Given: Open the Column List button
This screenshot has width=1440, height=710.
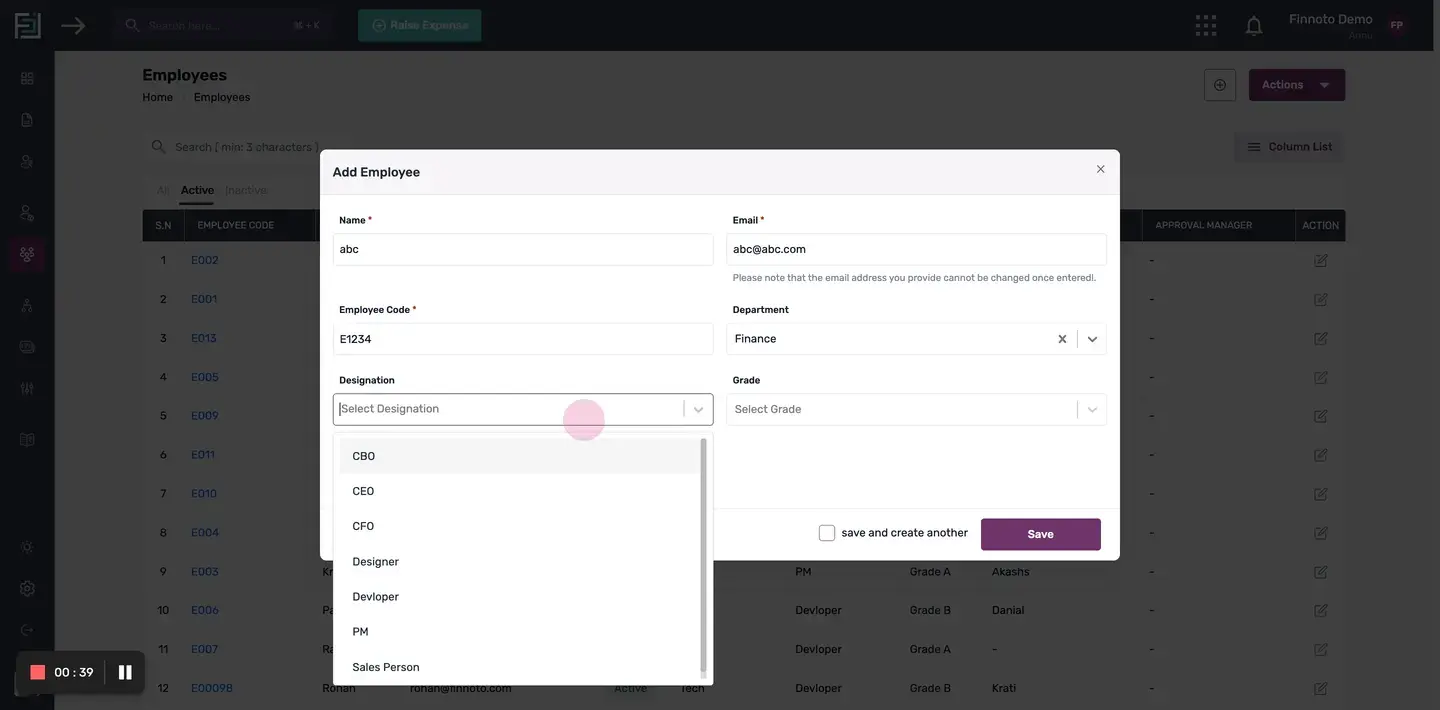Looking at the screenshot, I should [x=1289, y=147].
